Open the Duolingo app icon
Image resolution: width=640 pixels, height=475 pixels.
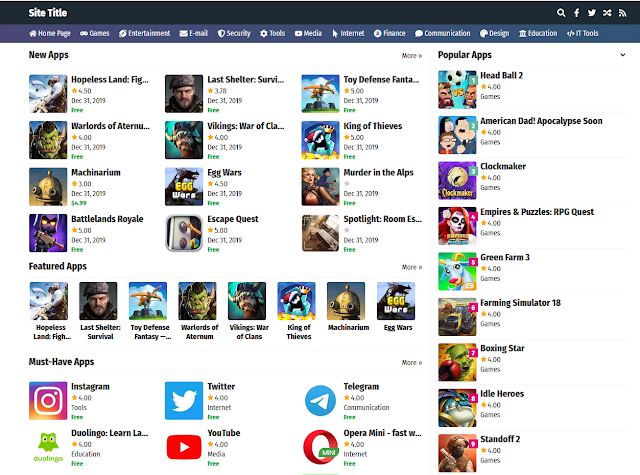48,447
